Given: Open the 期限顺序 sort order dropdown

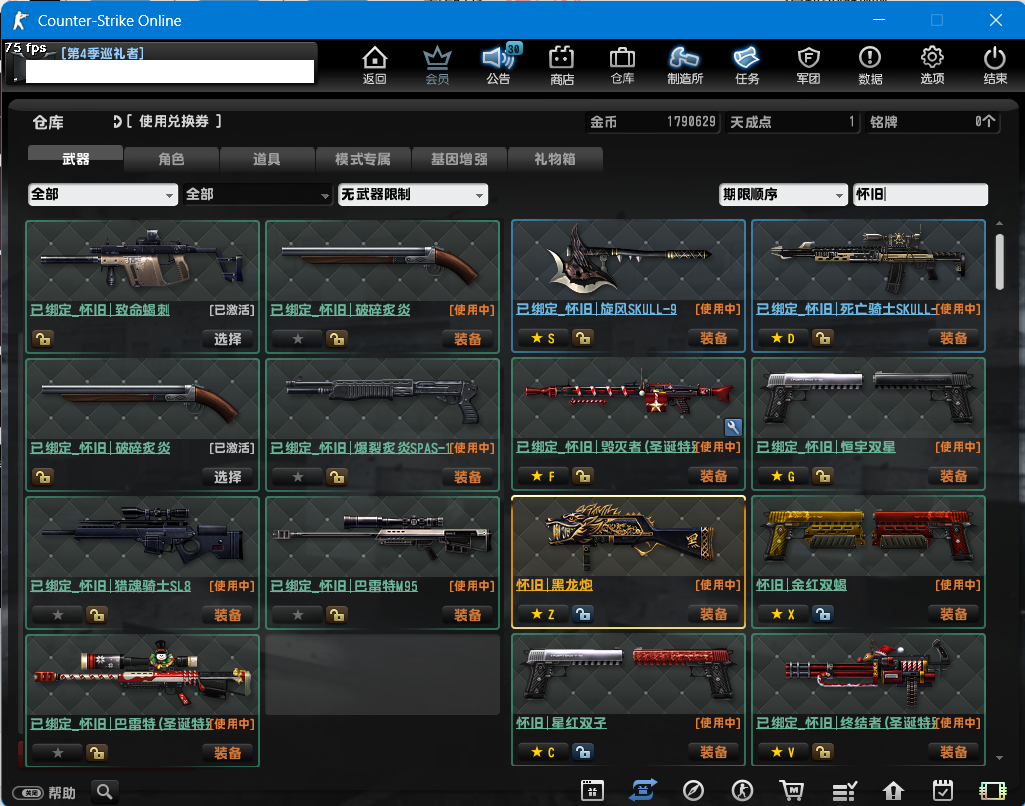Looking at the screenshot, I should (x=783, y=194).
